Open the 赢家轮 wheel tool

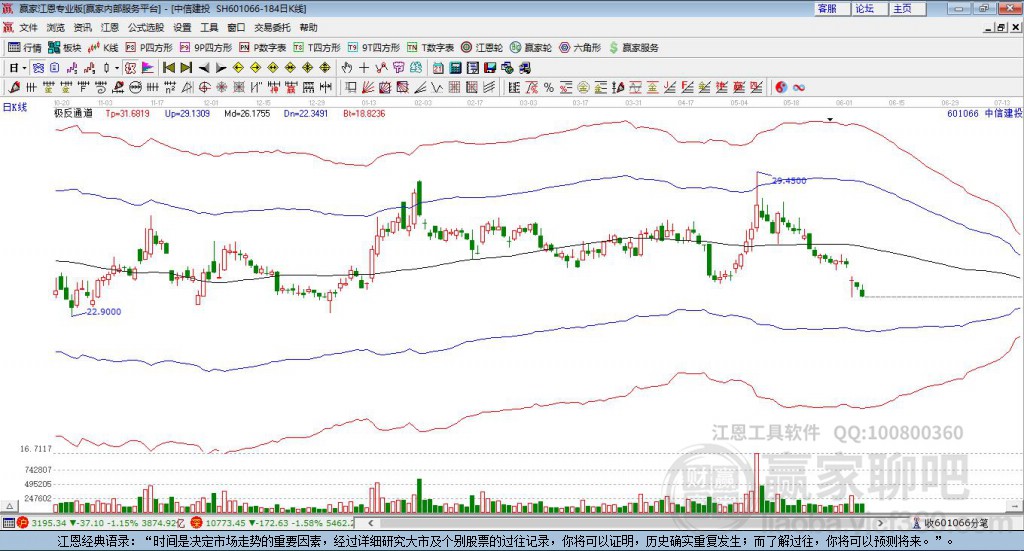(531, 48)
